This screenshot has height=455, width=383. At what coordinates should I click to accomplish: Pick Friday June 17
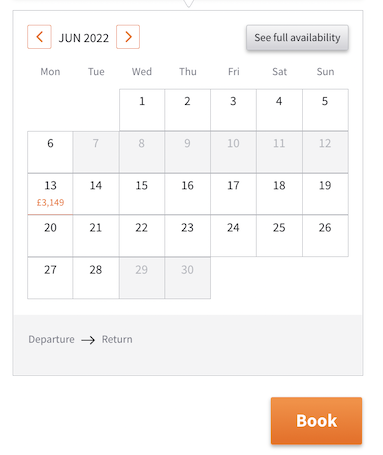tap(233, 194)
